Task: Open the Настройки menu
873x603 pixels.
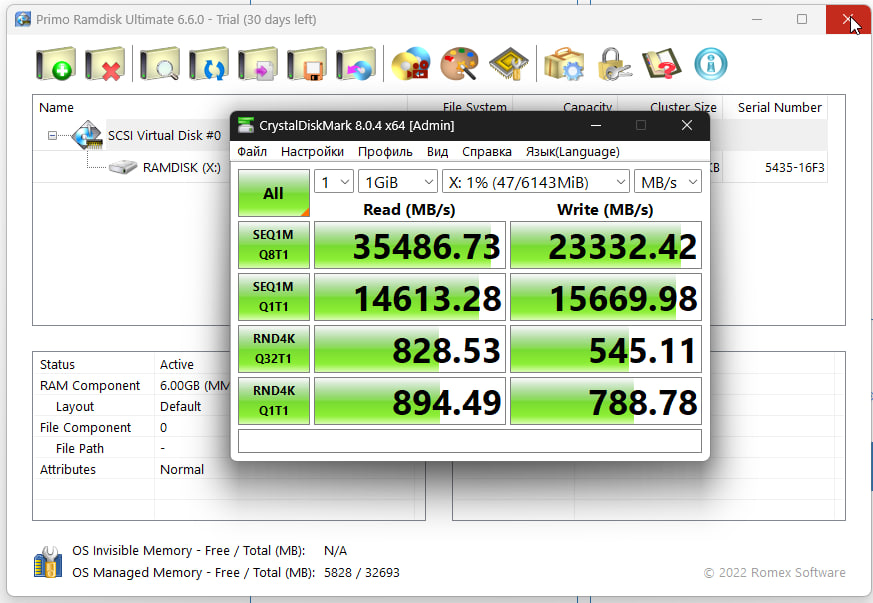Action: tap(312, 151)
